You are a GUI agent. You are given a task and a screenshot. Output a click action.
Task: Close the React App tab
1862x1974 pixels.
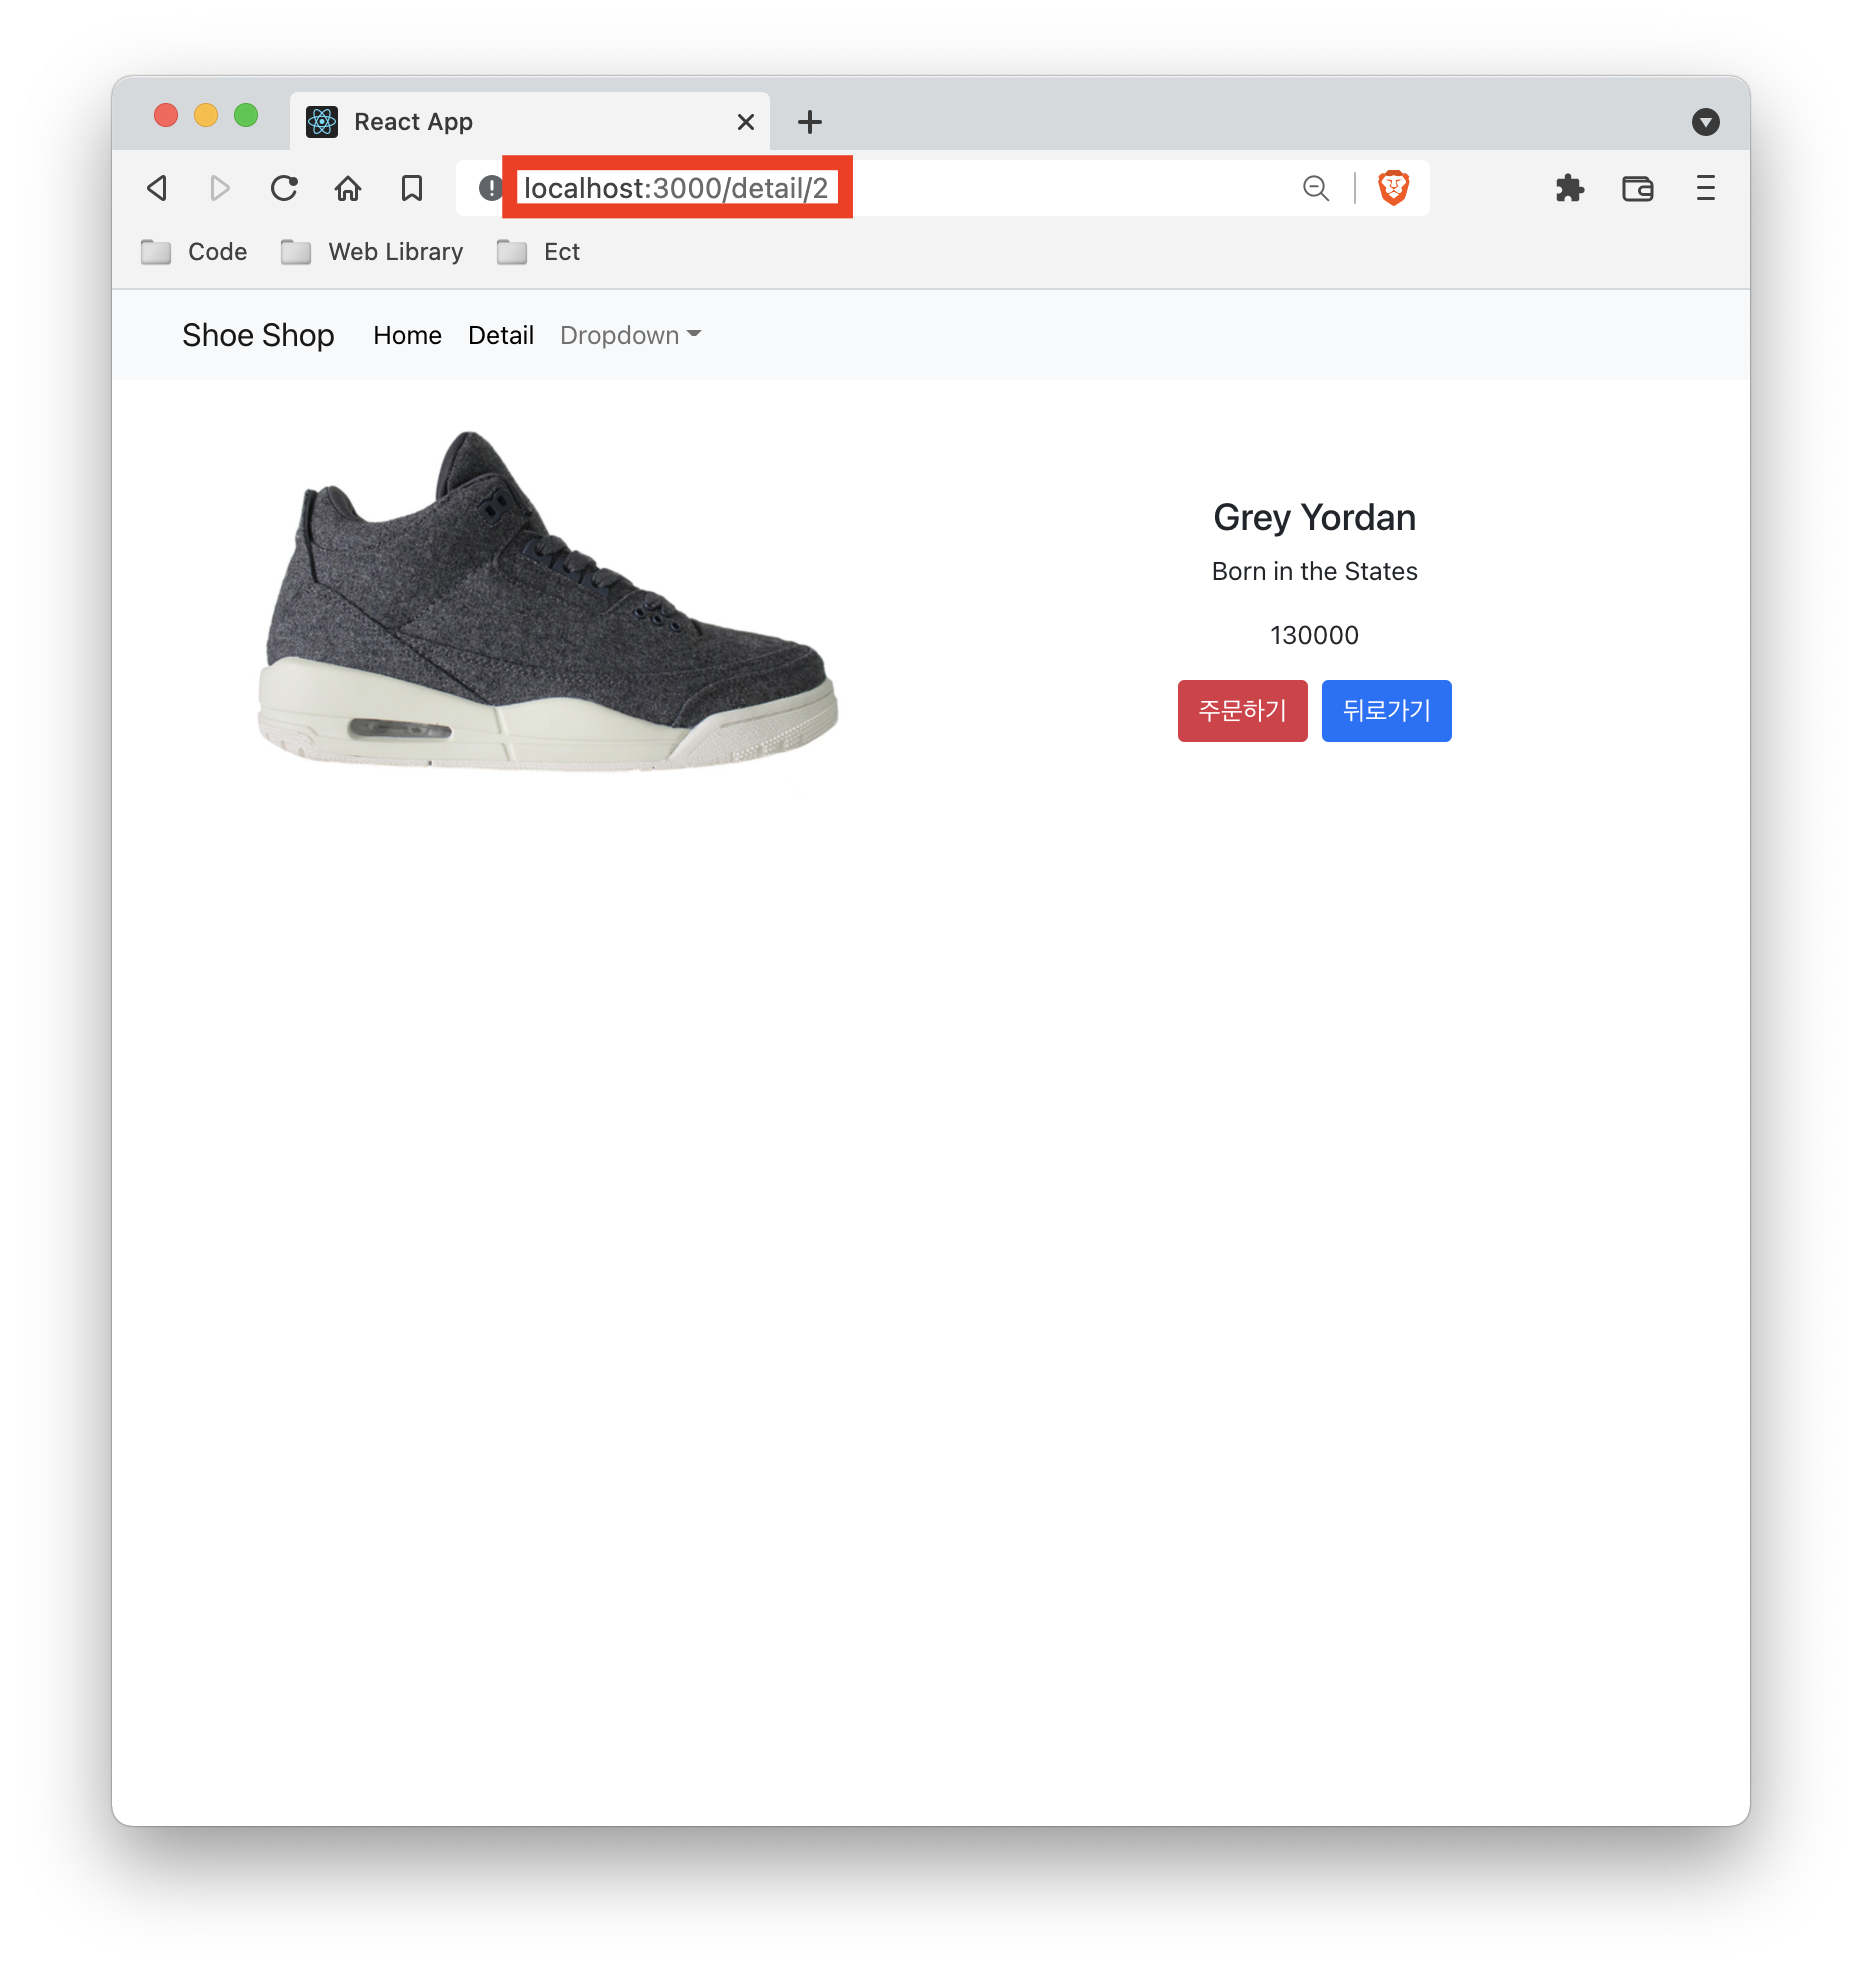746,122
